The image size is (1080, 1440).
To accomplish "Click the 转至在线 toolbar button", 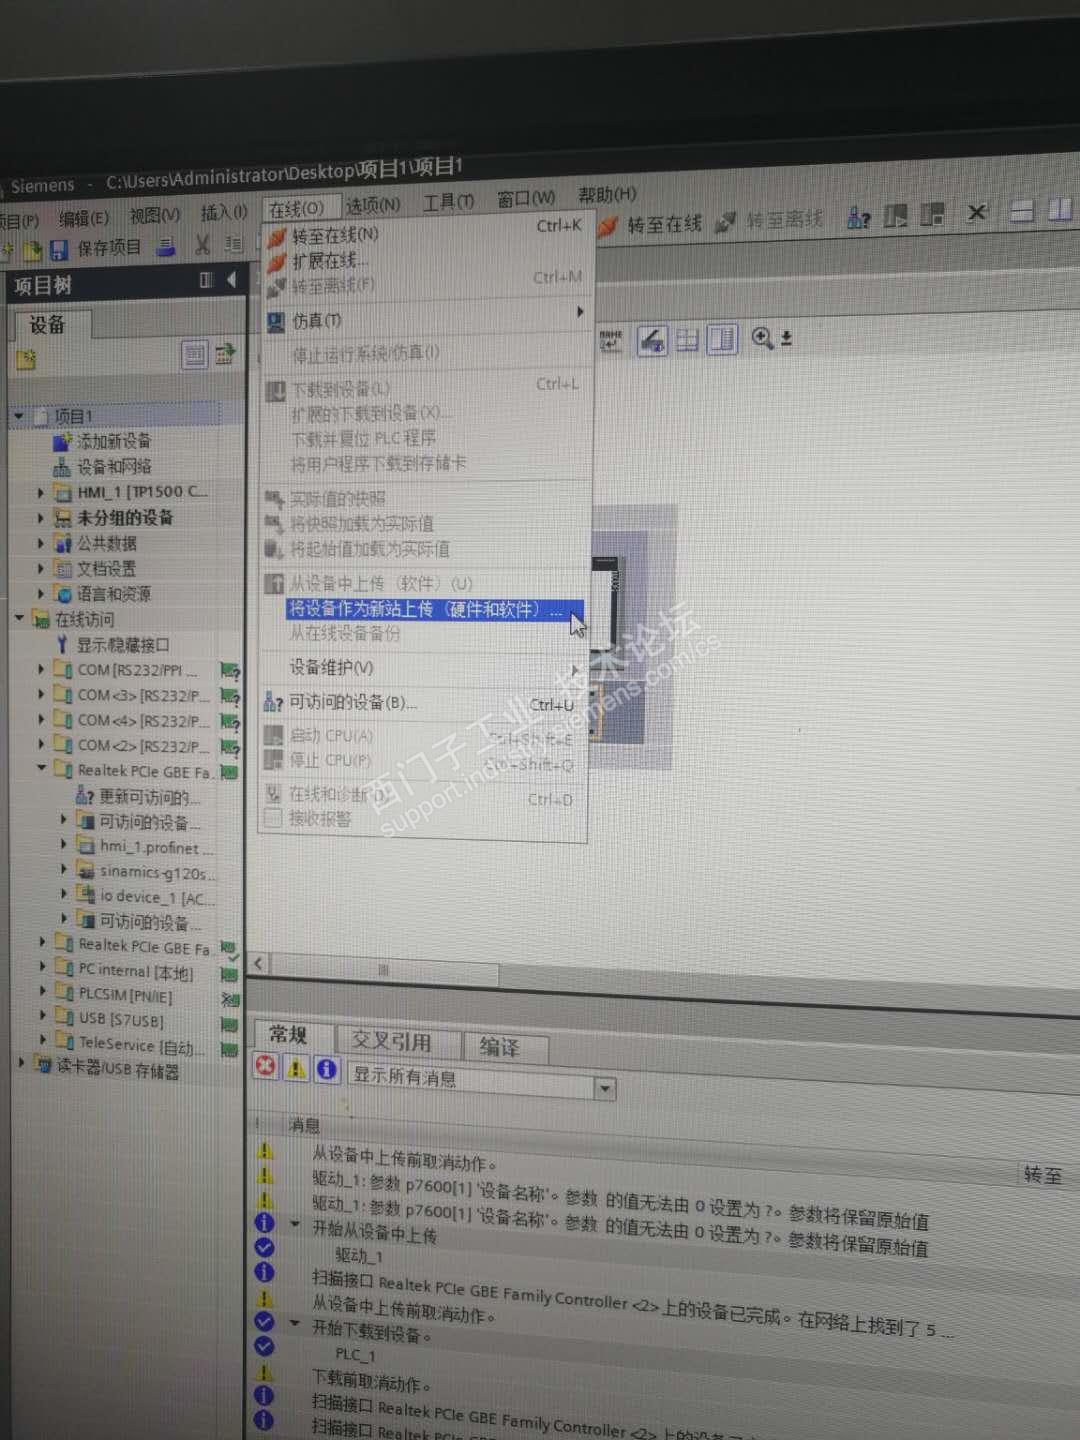I will click(x=651, y=225).
